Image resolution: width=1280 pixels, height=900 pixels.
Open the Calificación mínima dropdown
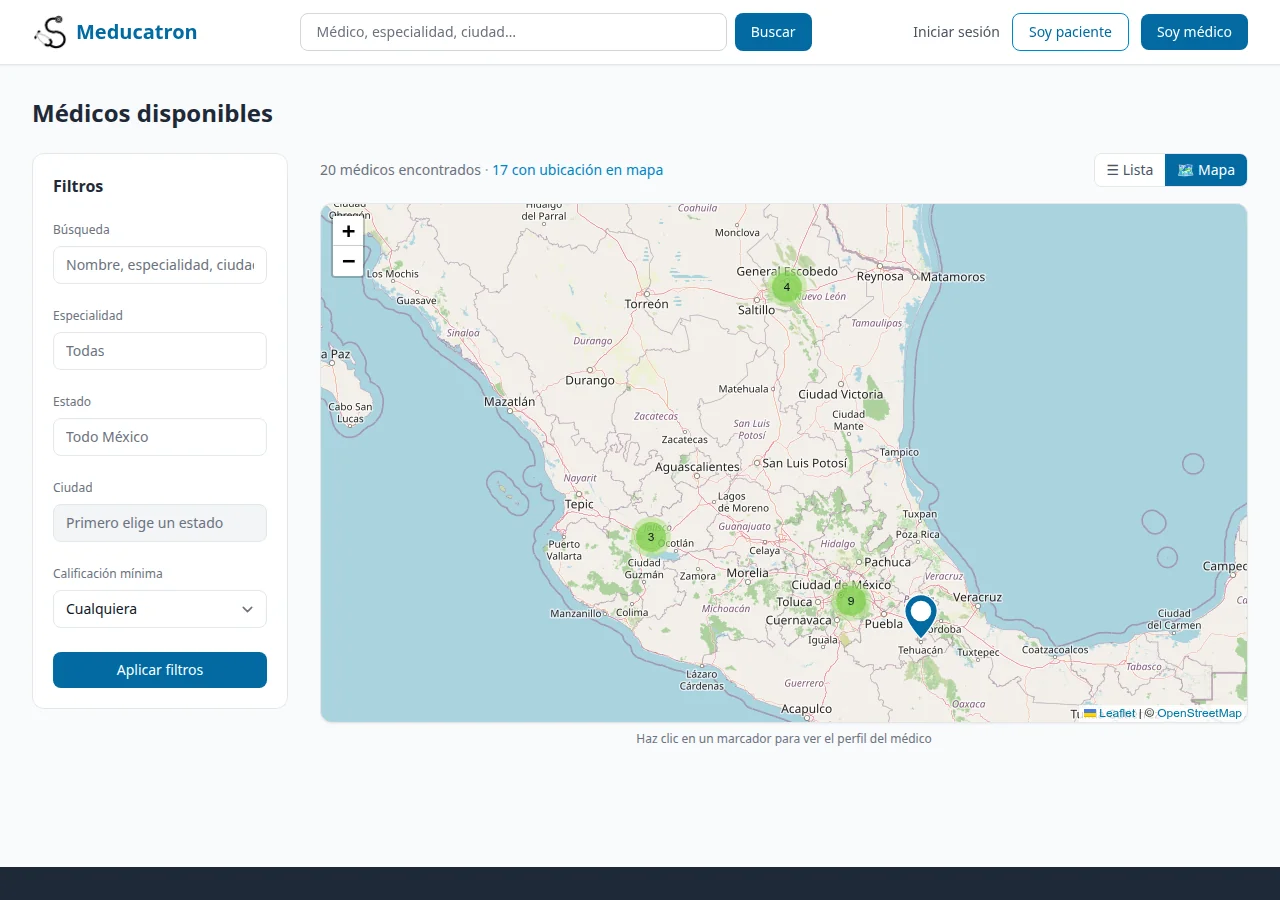[160, 609]
